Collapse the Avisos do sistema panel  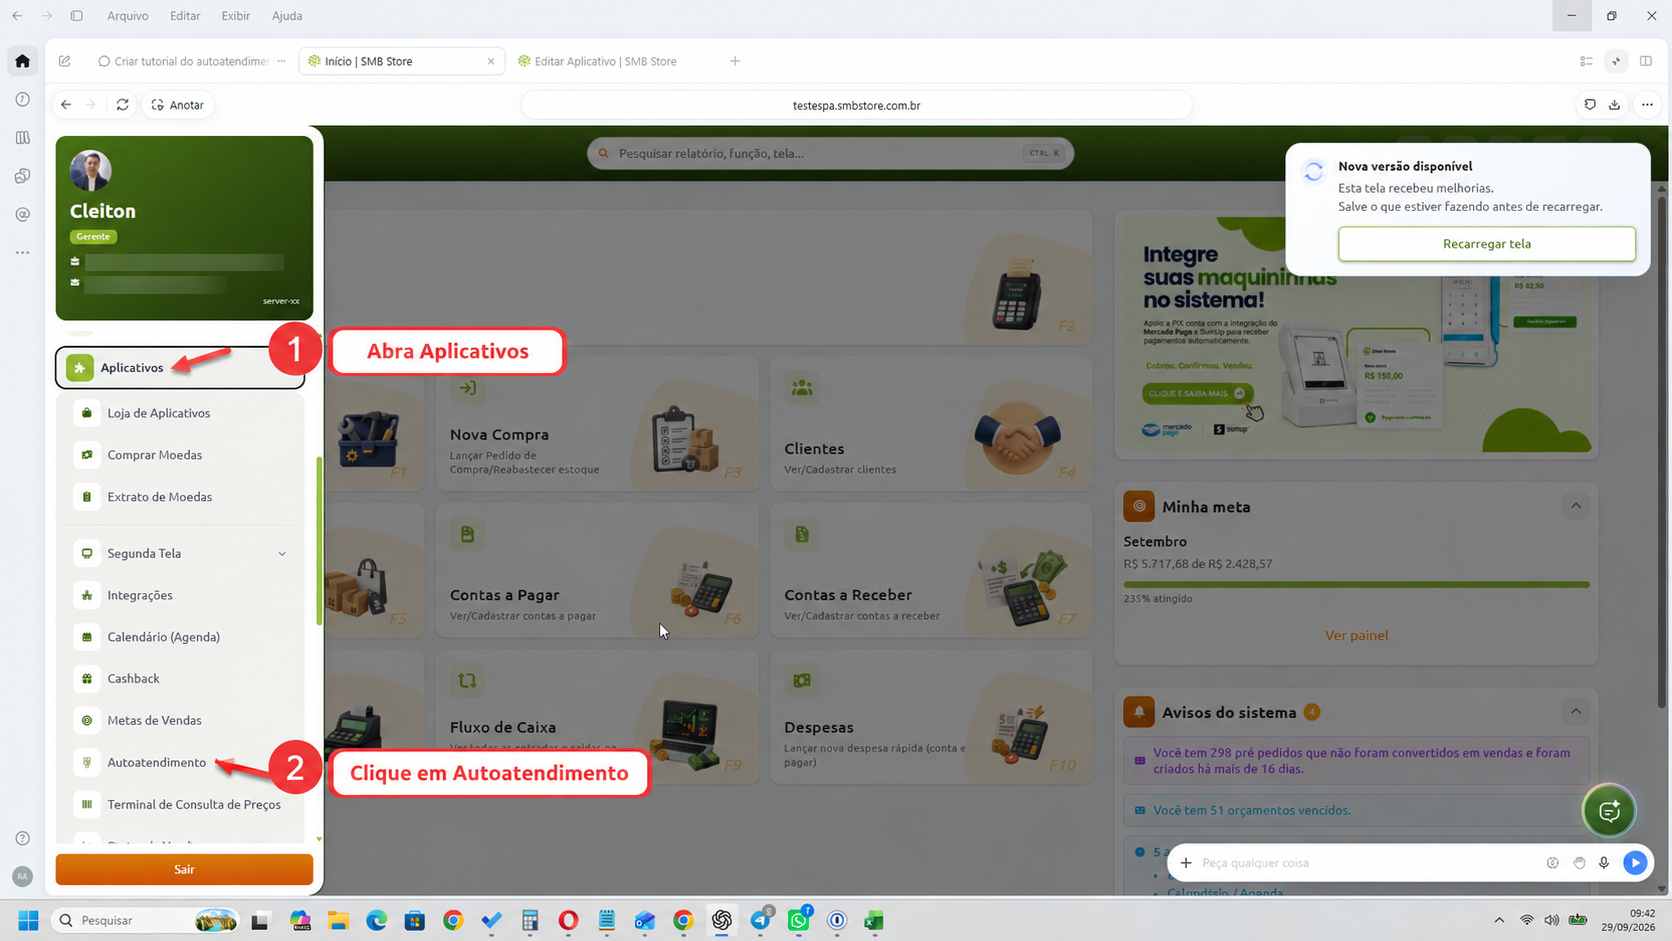[x=1576, y=712]
